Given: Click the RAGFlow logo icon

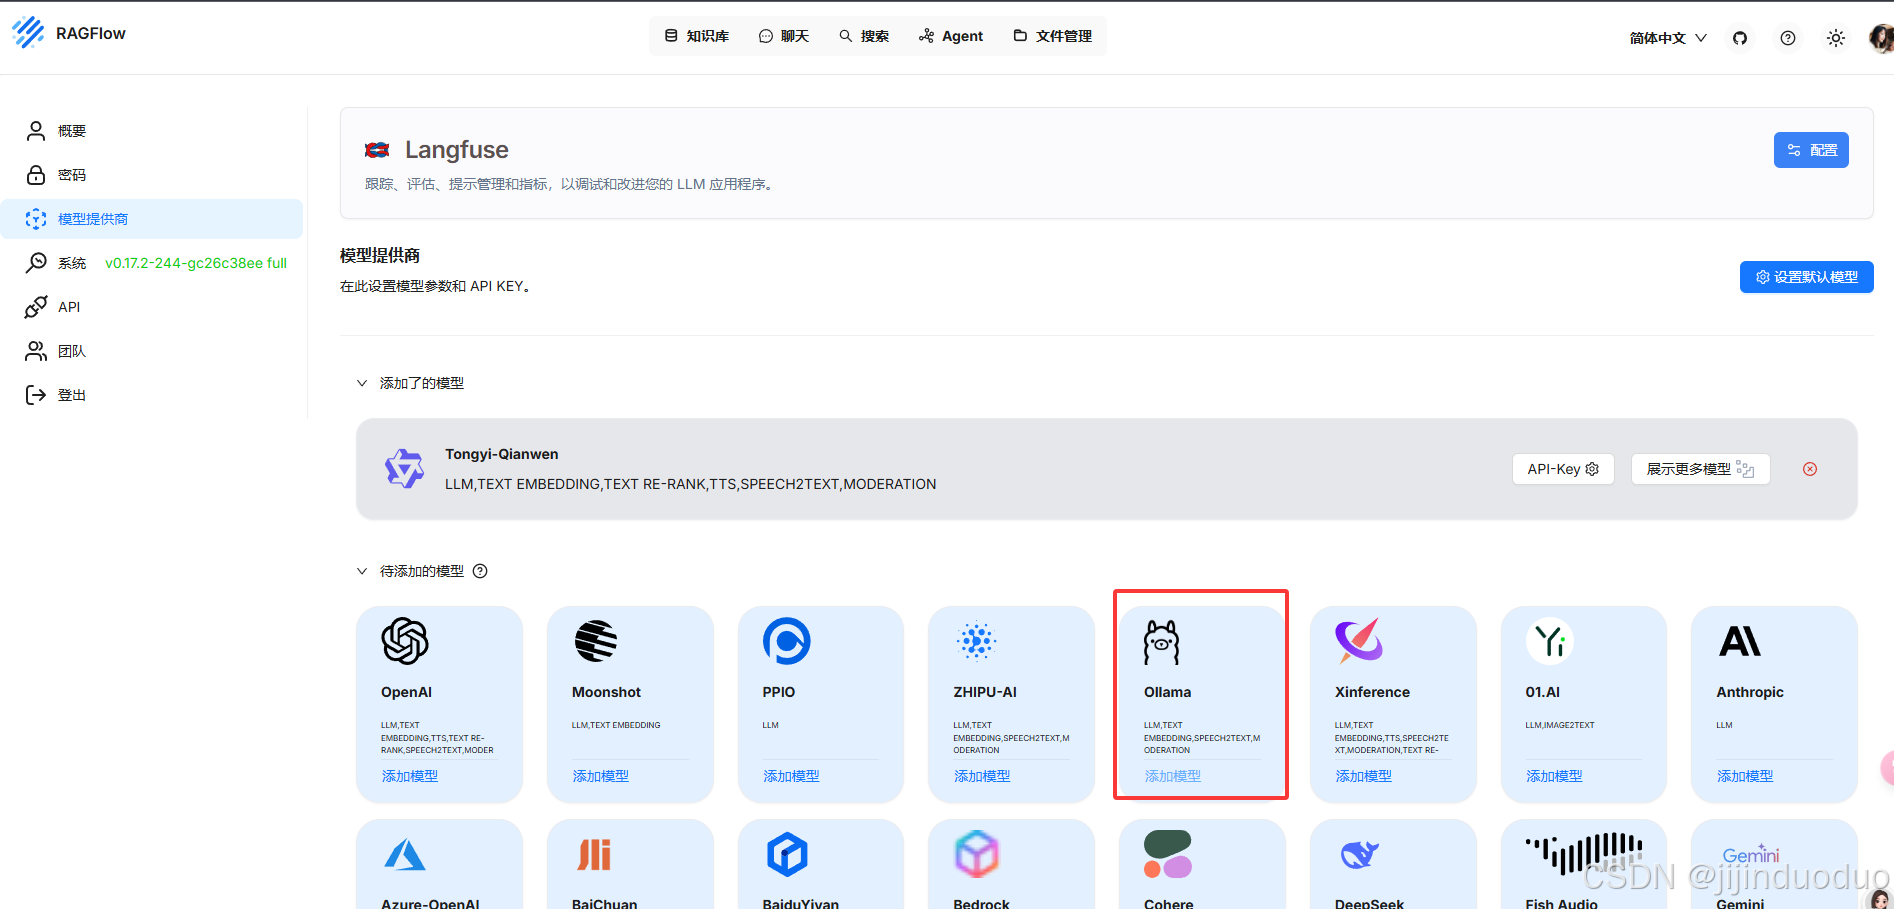Looking at the screenshot, I should click(28, 33).
